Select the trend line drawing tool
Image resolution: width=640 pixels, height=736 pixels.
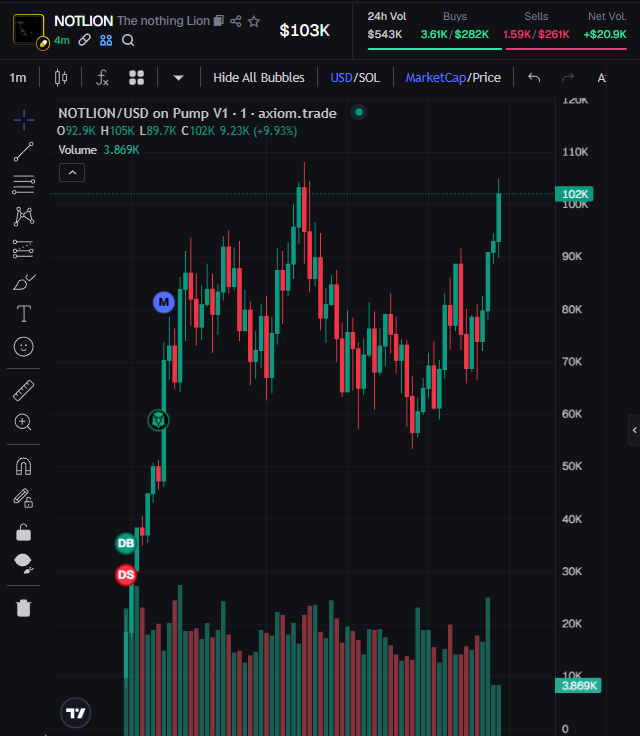(23, 152)
